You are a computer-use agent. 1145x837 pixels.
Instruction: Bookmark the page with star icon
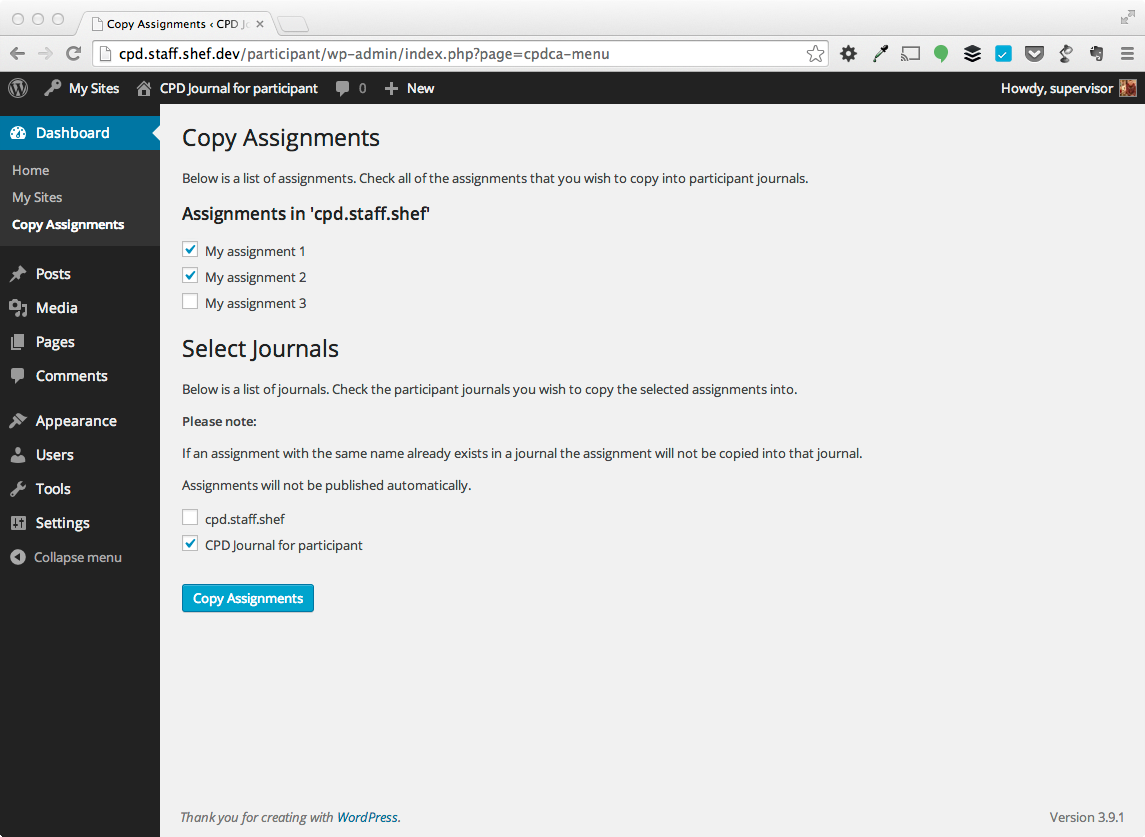(x=816, y=53)
